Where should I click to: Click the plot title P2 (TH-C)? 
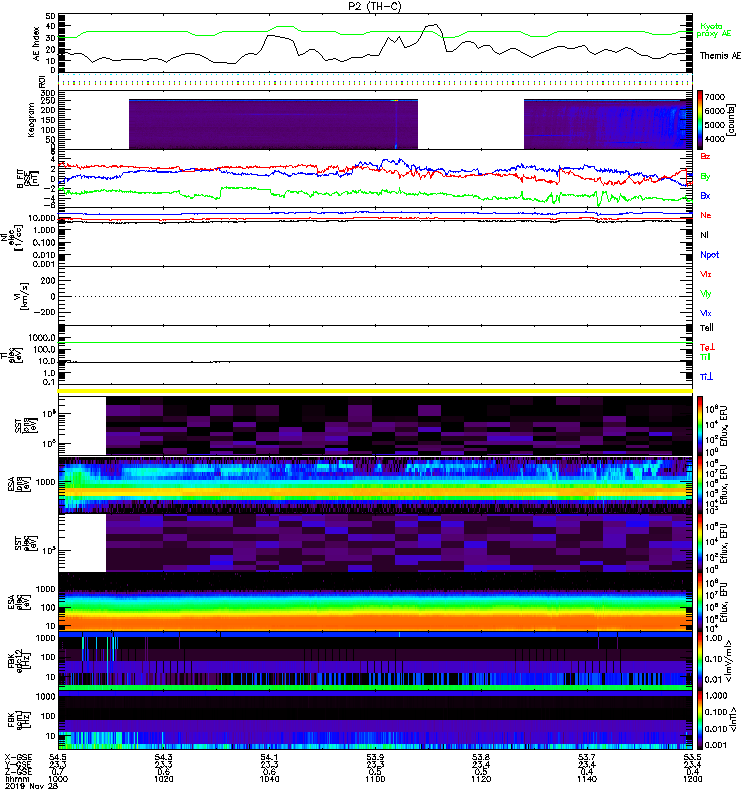click(375, 6)
